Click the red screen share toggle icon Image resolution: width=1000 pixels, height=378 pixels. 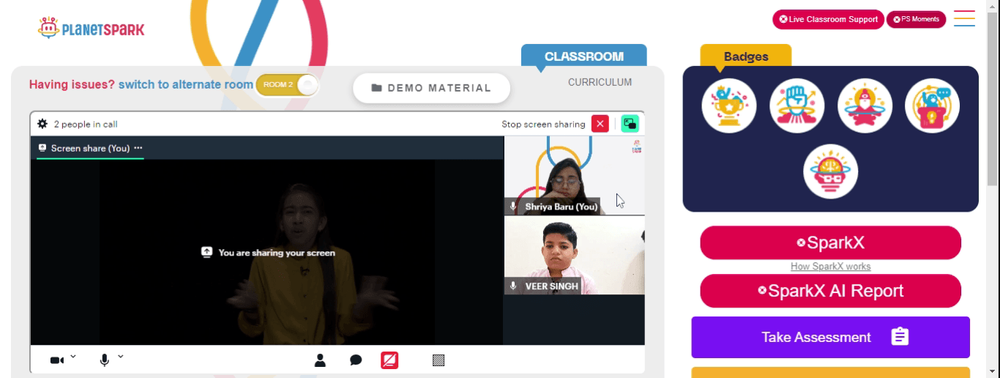coord(390,360)
